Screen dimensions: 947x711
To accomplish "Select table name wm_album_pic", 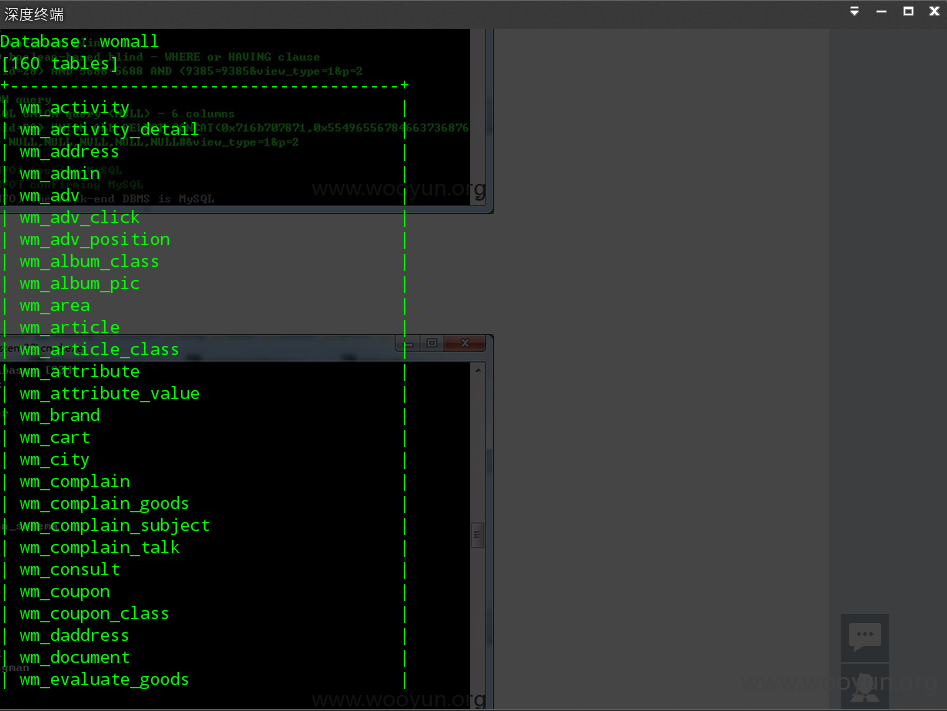I will coord(80,283).
